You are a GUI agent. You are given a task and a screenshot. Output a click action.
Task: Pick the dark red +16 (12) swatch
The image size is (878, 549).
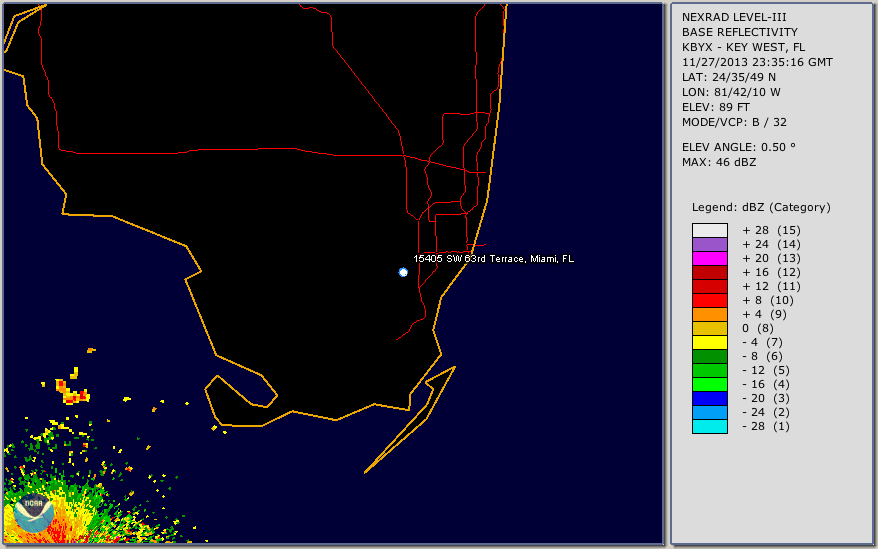click(709, 272)
